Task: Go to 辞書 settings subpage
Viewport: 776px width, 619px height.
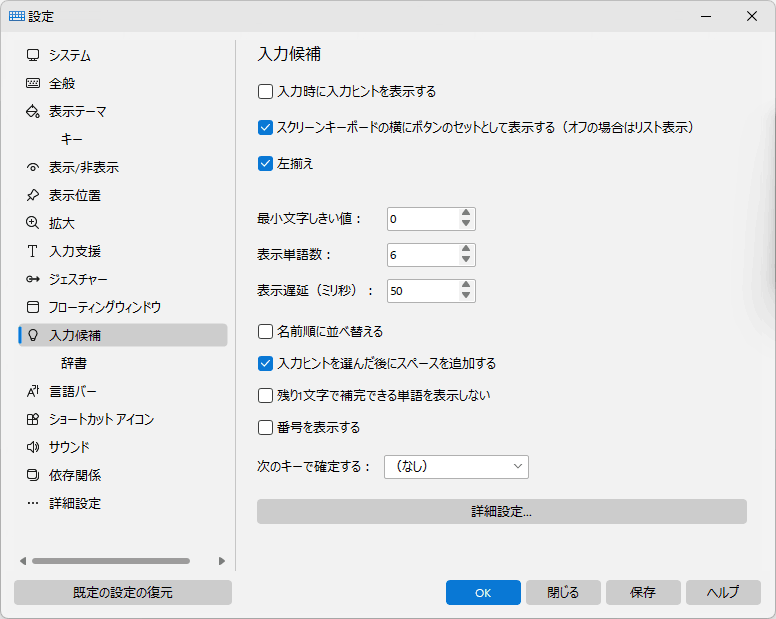Action: [x=74, y=363]
